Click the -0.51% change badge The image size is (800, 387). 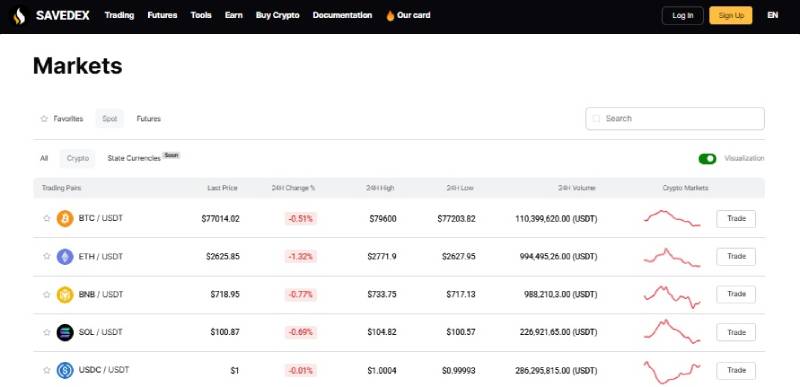301,219
